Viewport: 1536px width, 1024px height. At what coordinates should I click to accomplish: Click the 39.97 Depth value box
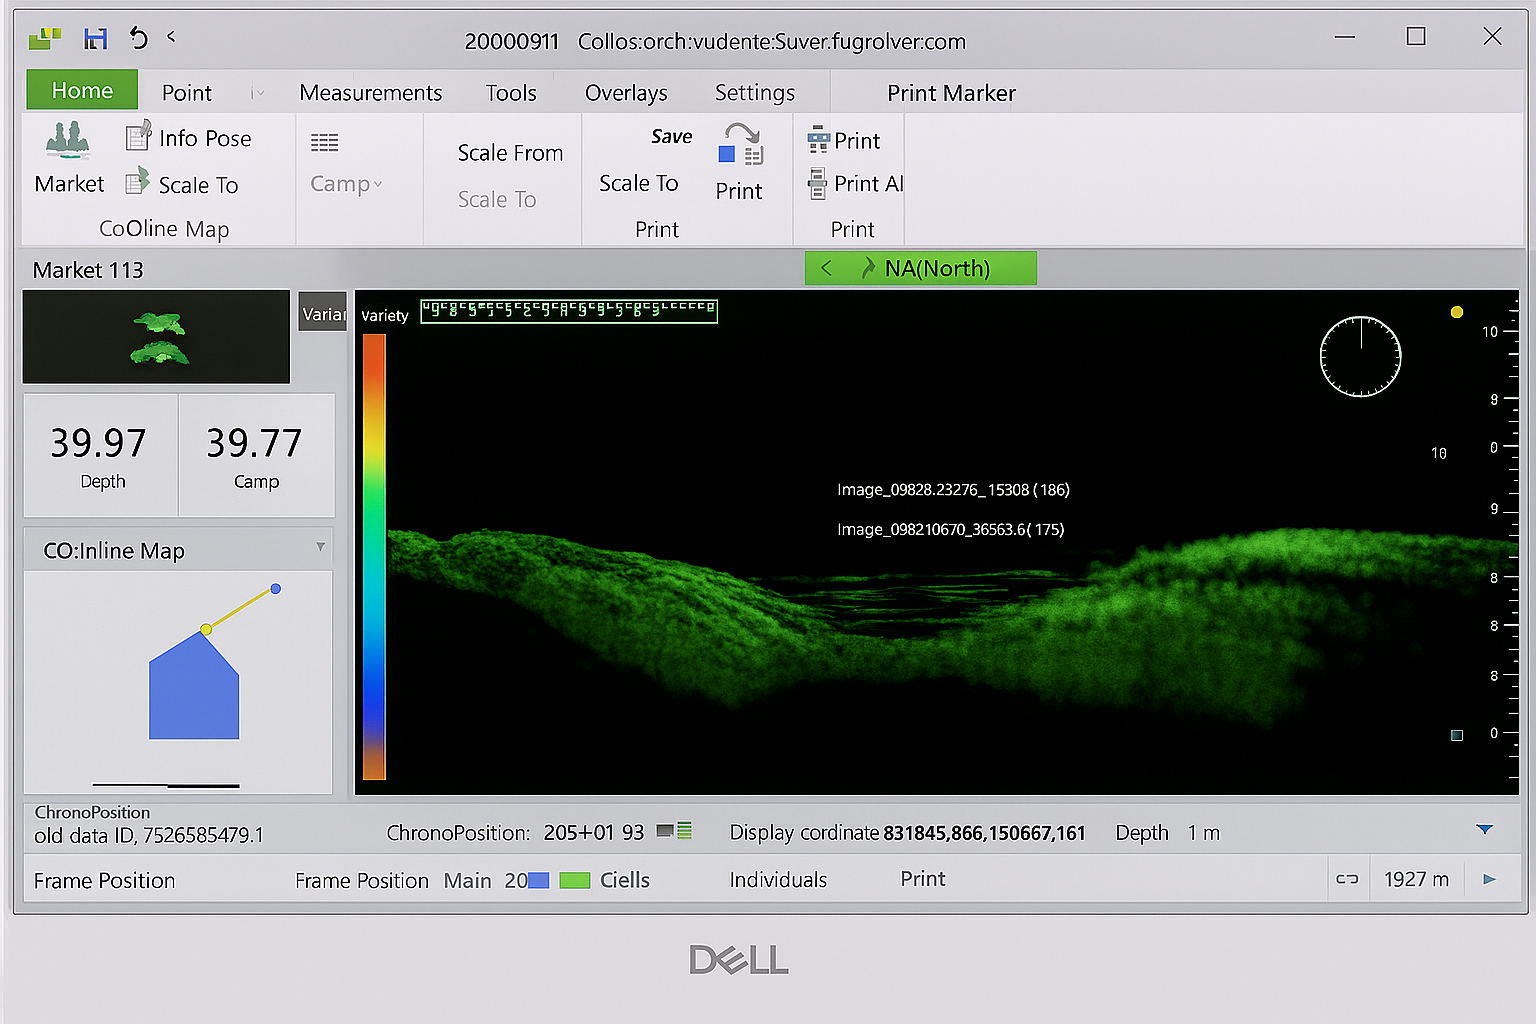click(100, 455)
